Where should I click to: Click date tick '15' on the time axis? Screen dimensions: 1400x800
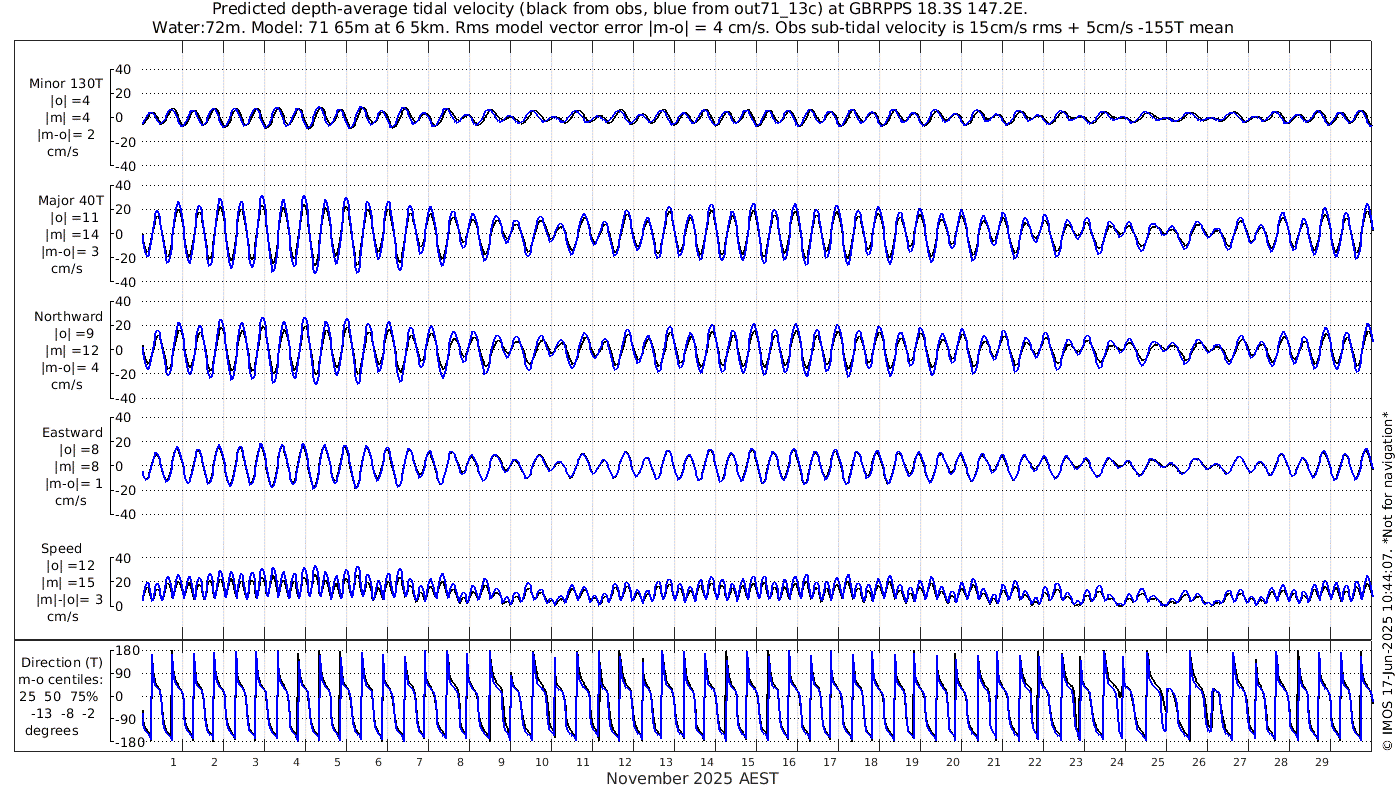click(x=747, y=762)
